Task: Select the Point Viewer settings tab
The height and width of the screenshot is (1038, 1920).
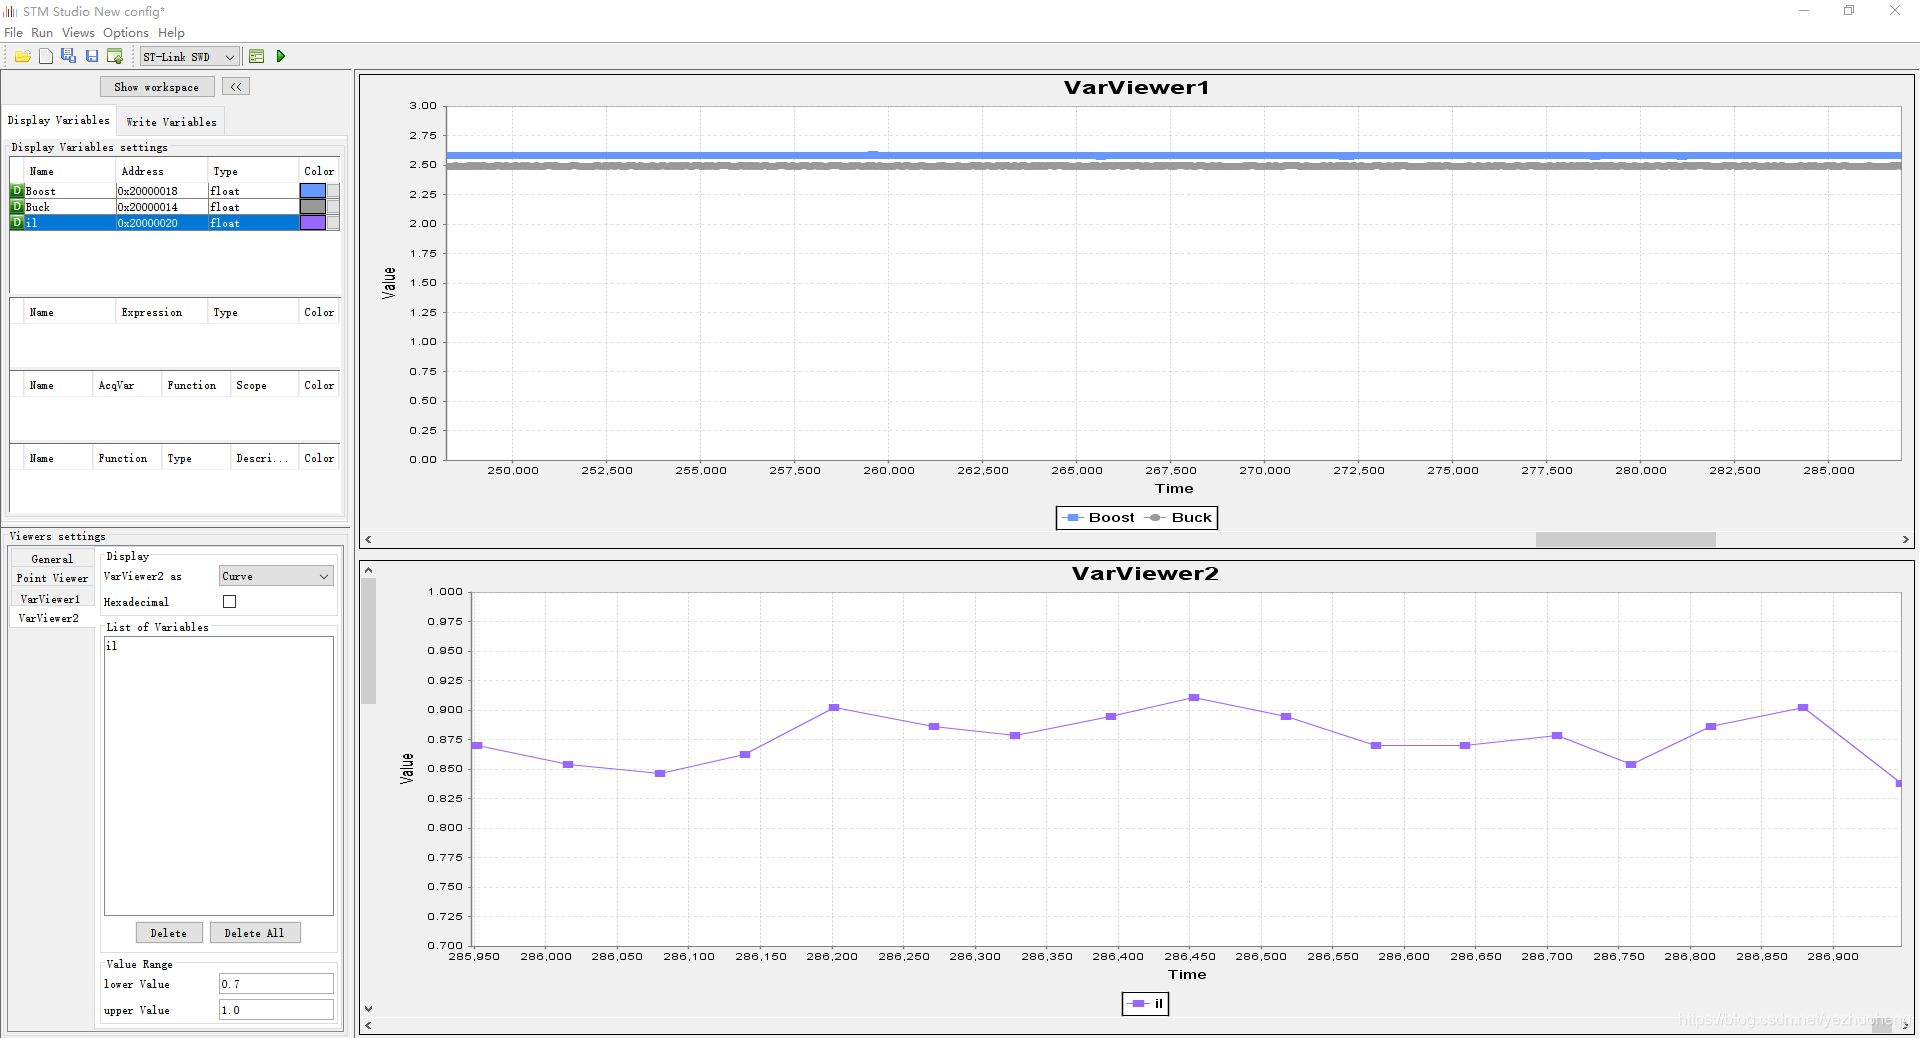Action: 52,578
